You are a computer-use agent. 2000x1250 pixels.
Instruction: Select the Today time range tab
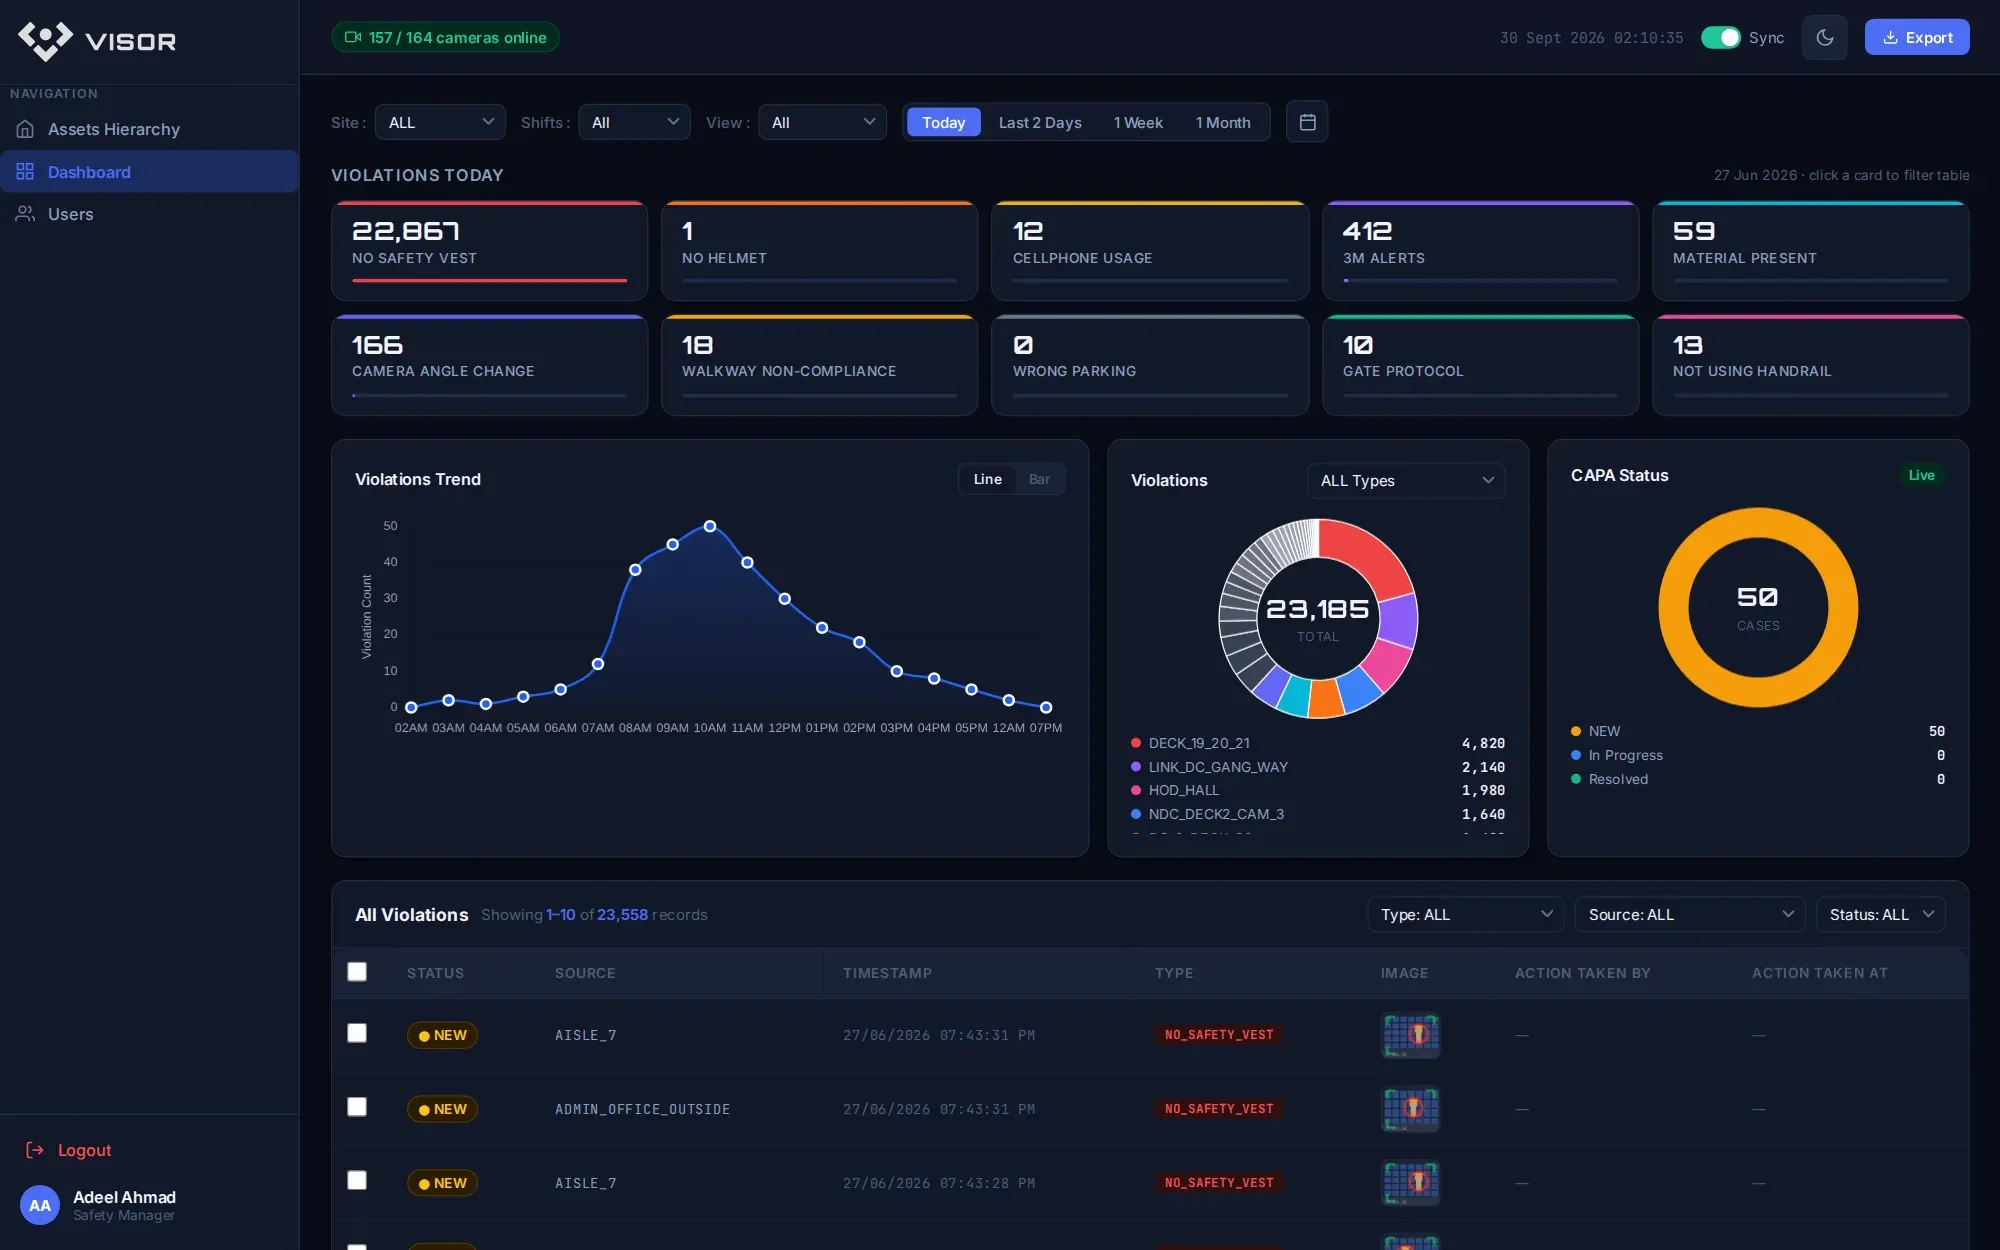point(943,122)
